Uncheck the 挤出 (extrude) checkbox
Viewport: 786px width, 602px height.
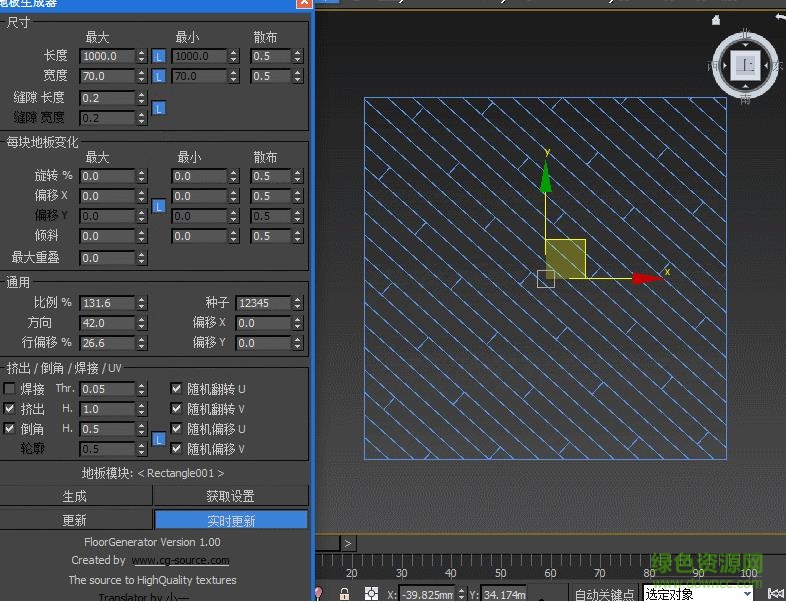(x=10, y=409)
